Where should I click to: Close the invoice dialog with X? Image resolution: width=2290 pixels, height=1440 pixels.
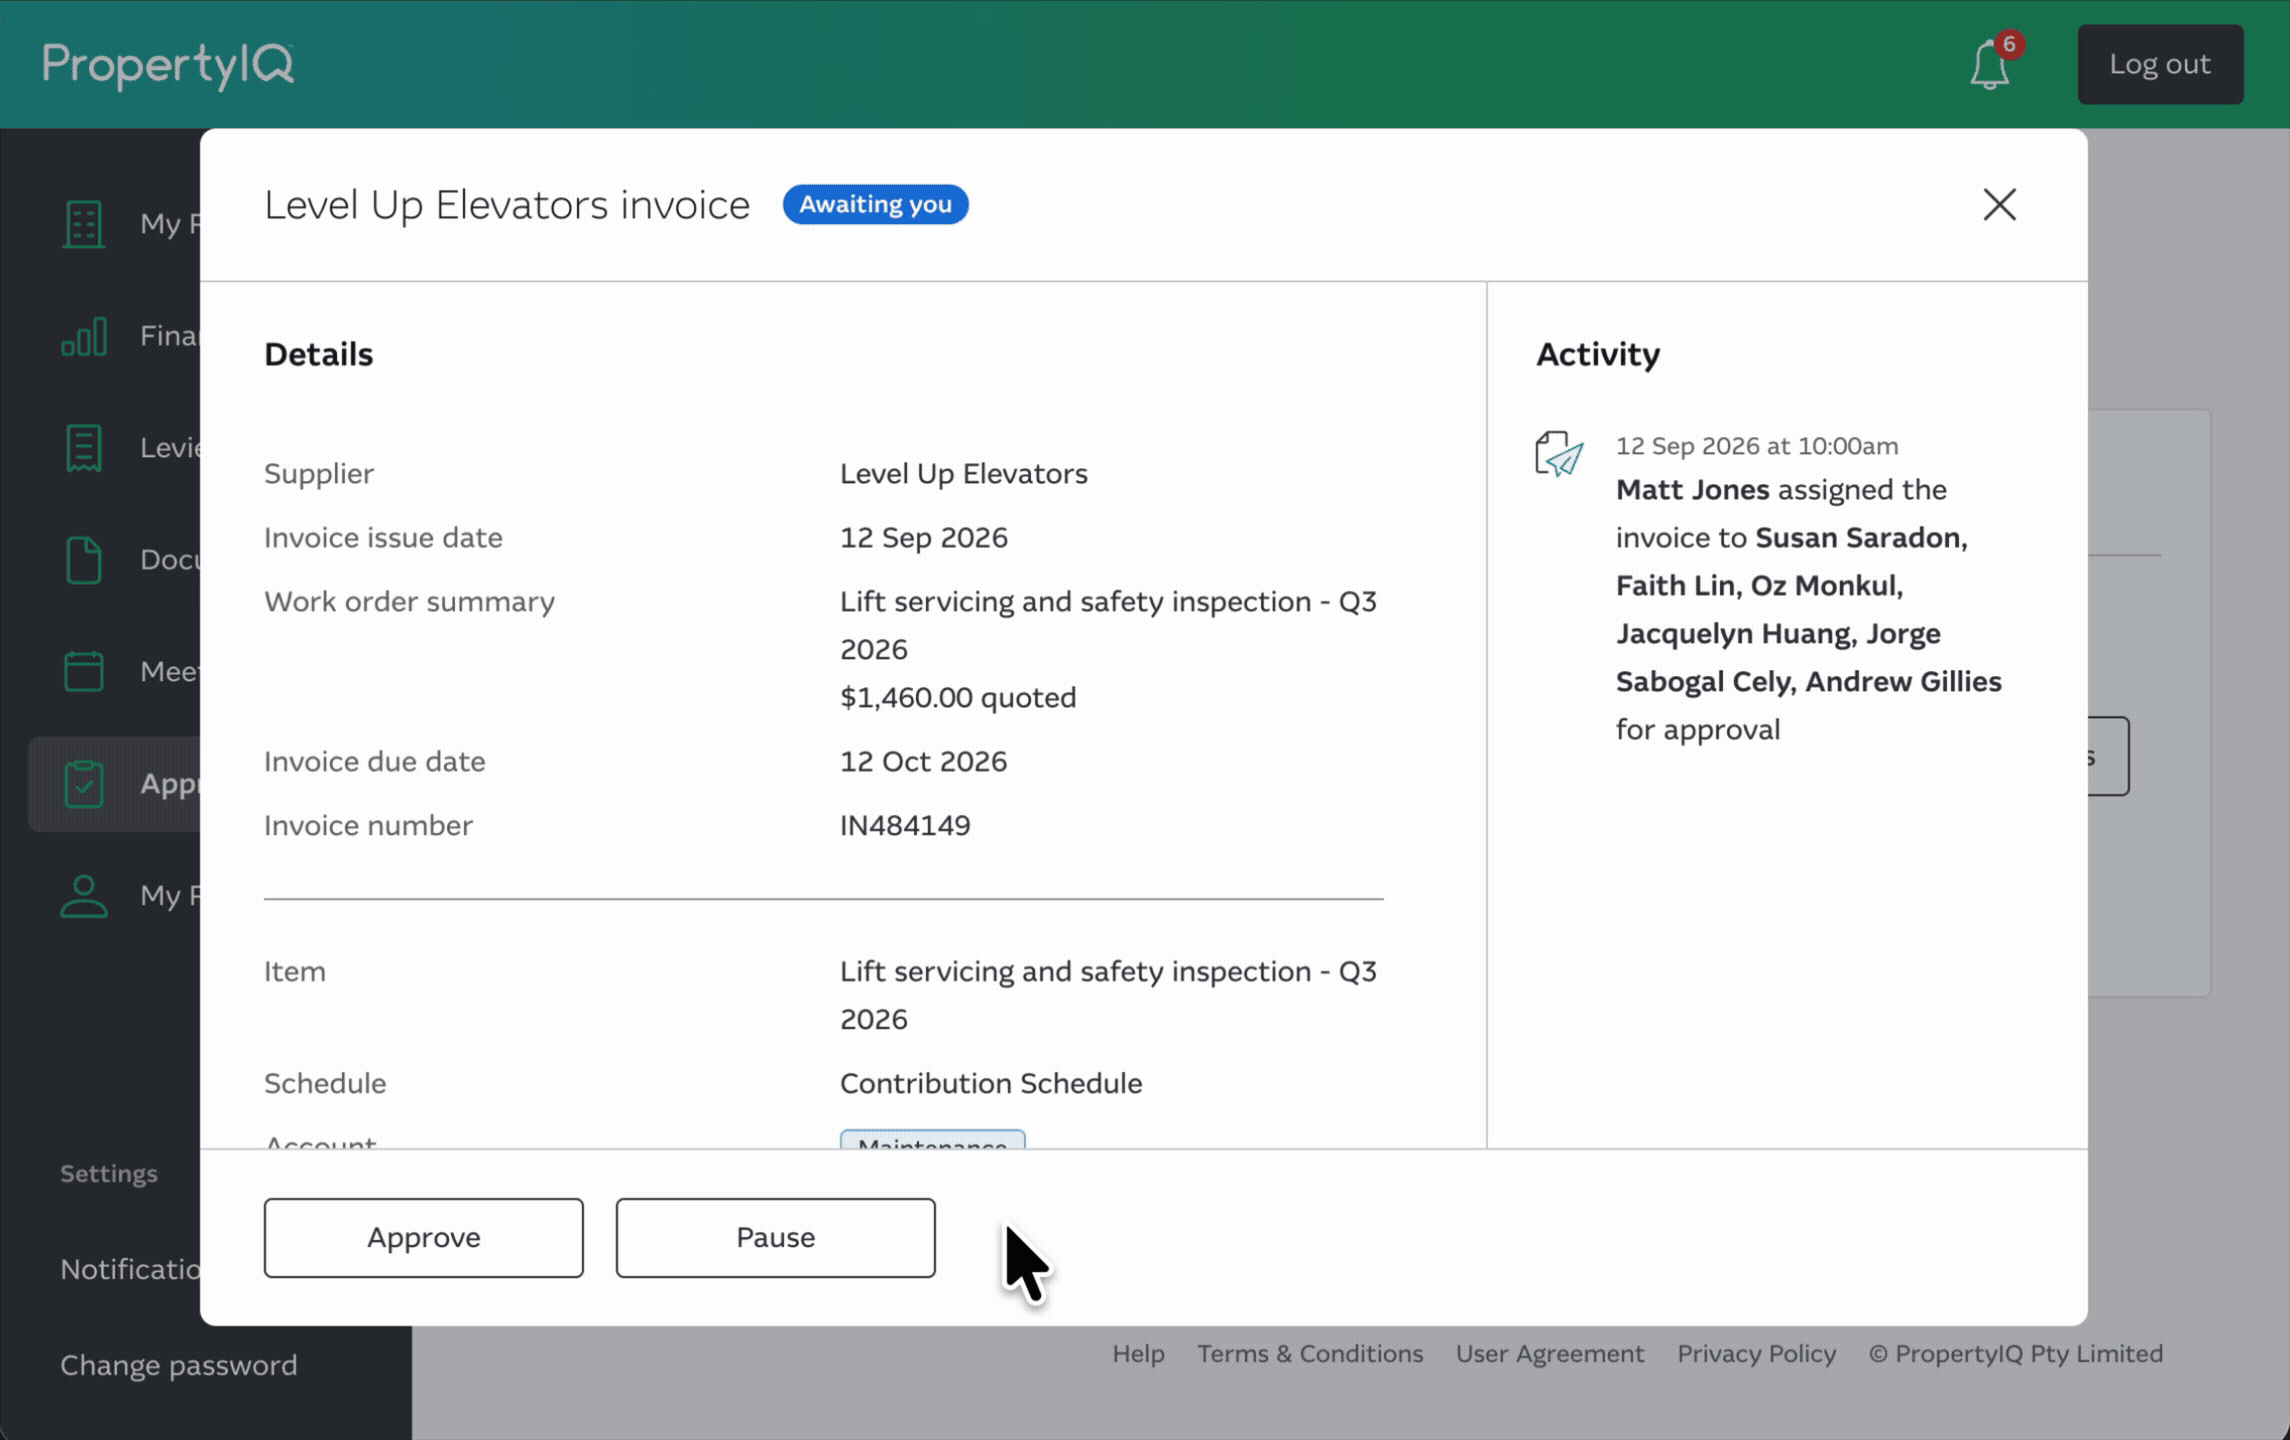[x=1999, y=205]
